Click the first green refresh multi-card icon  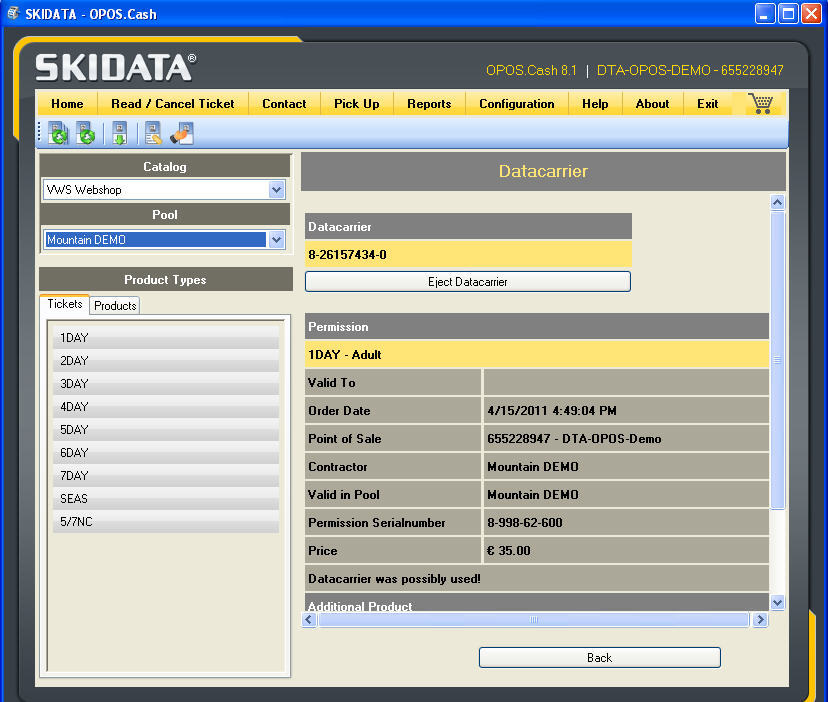coord(58,134)
